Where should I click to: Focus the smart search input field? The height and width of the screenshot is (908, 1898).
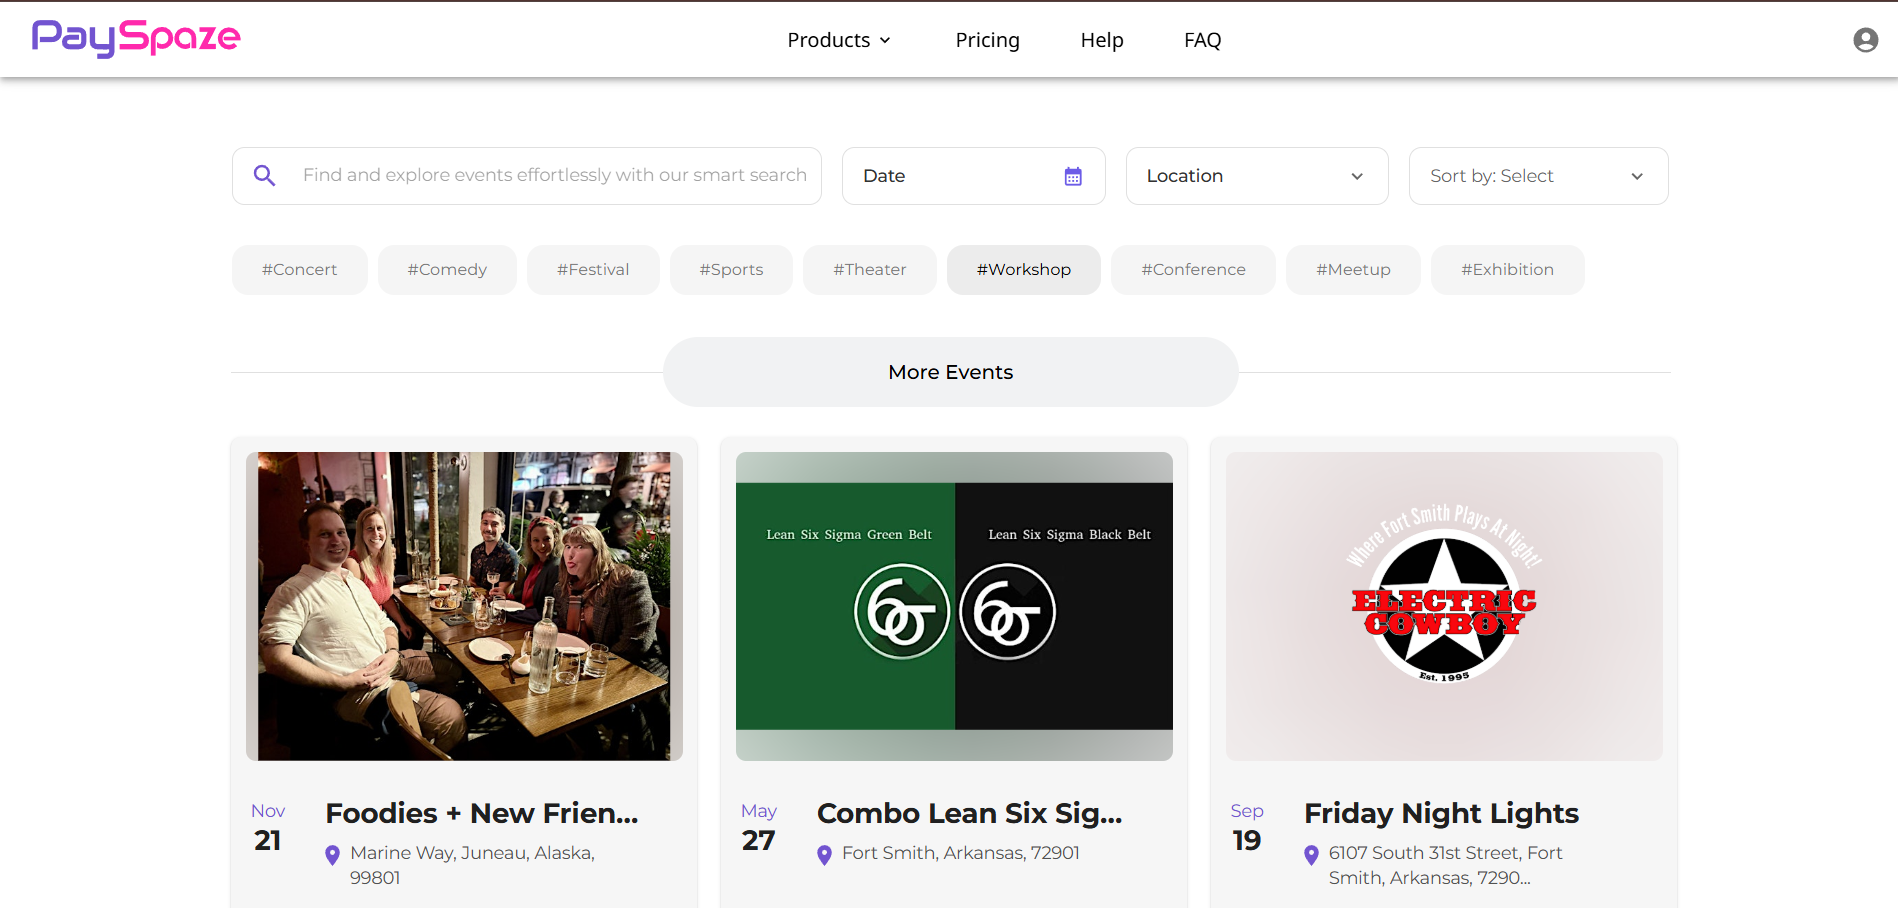click(x=554, y=176)
